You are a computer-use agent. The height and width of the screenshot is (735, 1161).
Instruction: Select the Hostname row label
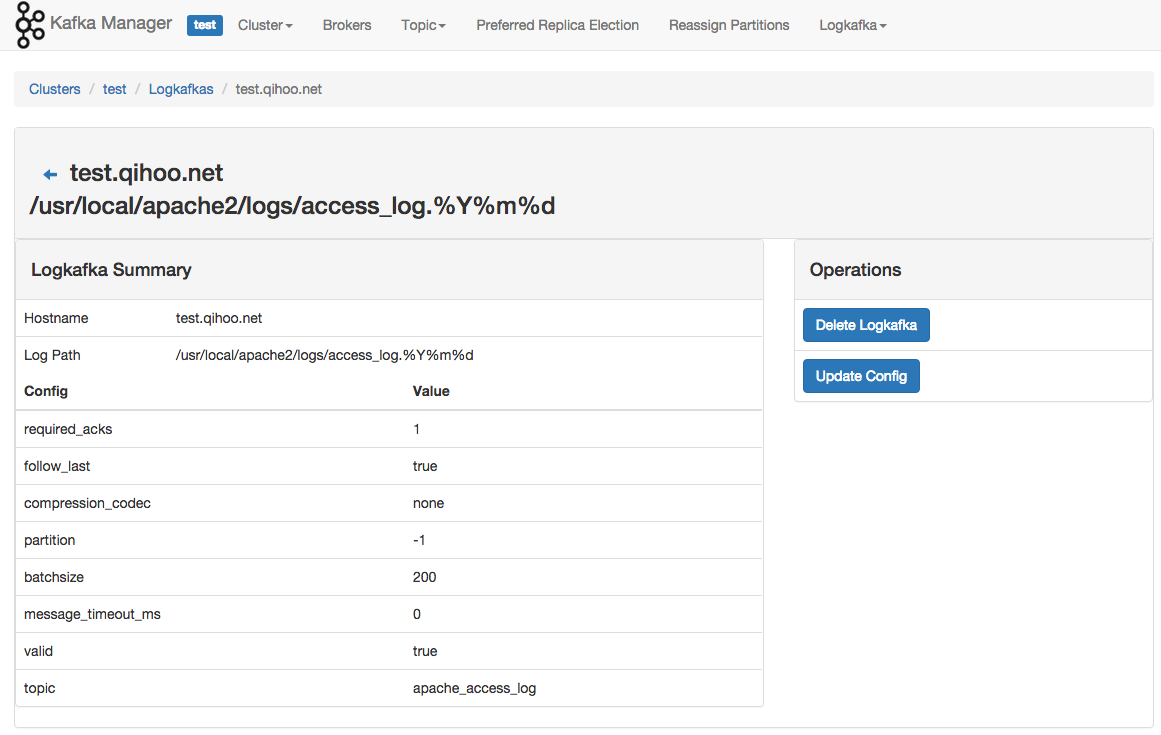coord(56,318)
